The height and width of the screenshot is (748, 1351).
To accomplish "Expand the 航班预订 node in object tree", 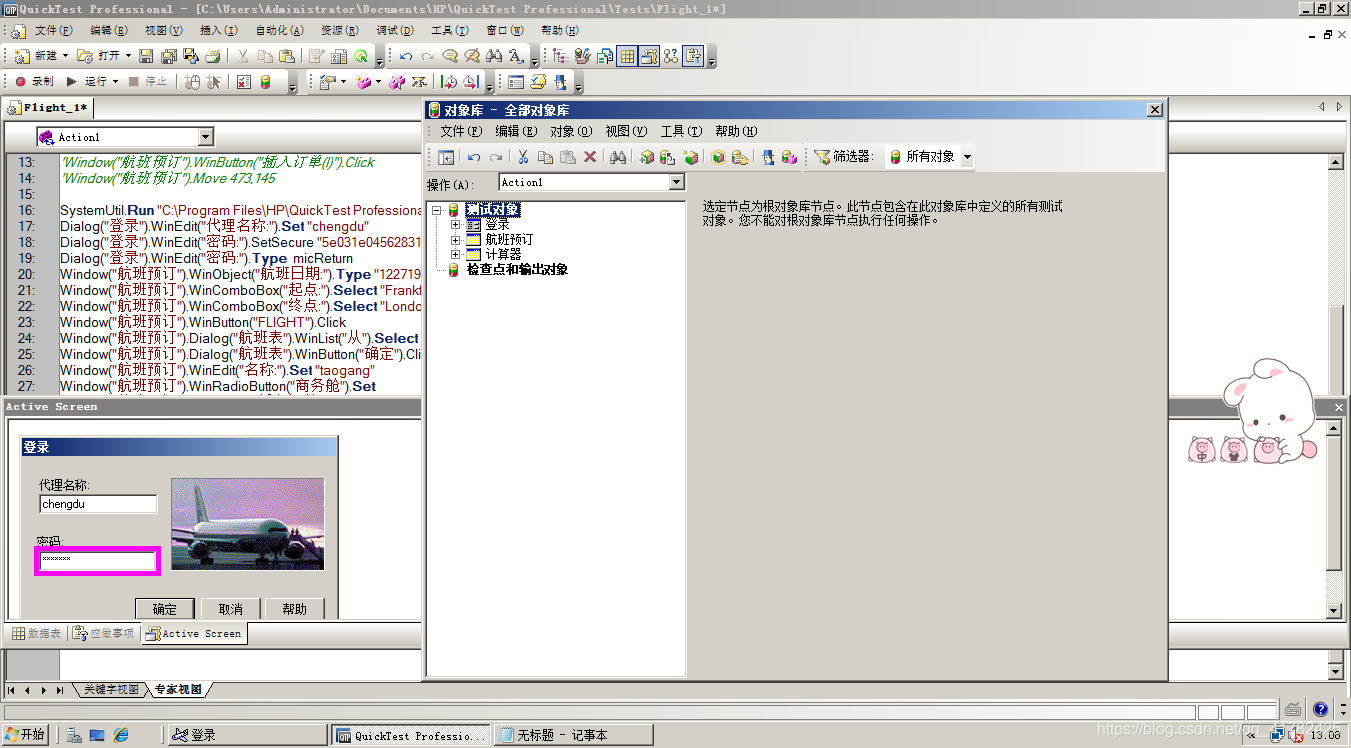I will [456, 240].
